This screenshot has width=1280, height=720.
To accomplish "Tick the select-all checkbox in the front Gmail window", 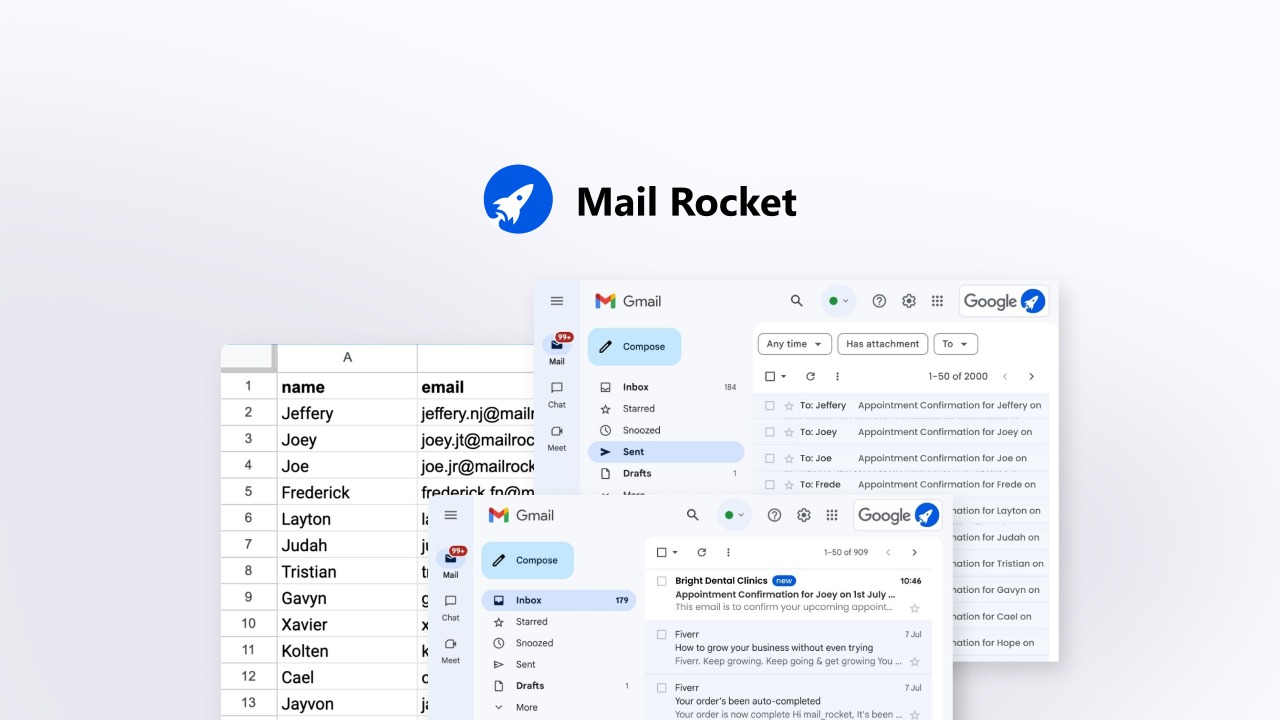I will (x=661, y=552).
